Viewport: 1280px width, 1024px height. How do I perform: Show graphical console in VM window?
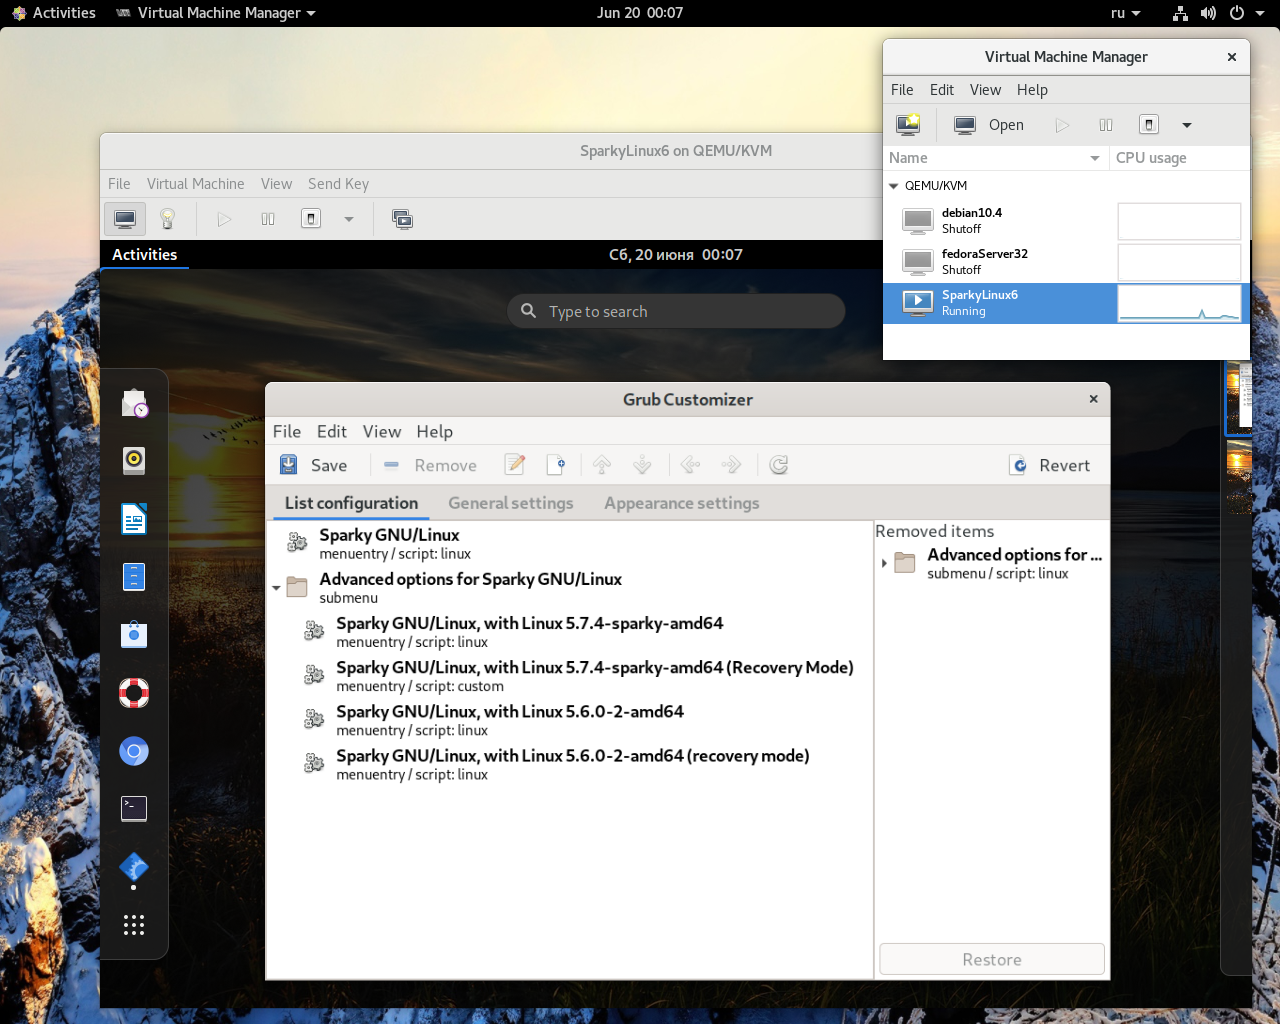[x=125, y=219]
